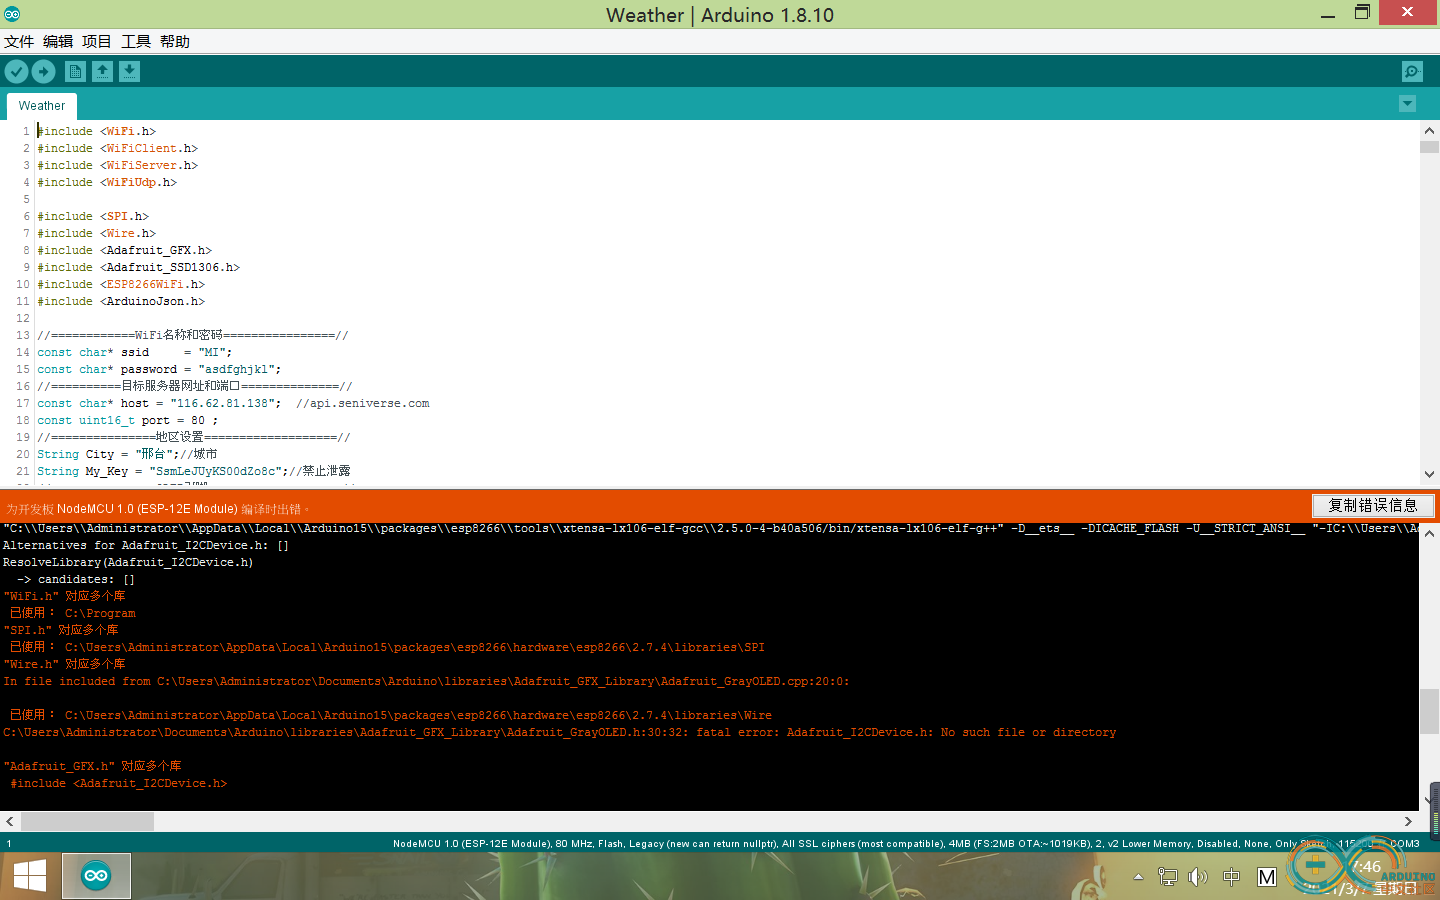
Task: Click the 'String City' code line
Action: click(x=128, y=454)
